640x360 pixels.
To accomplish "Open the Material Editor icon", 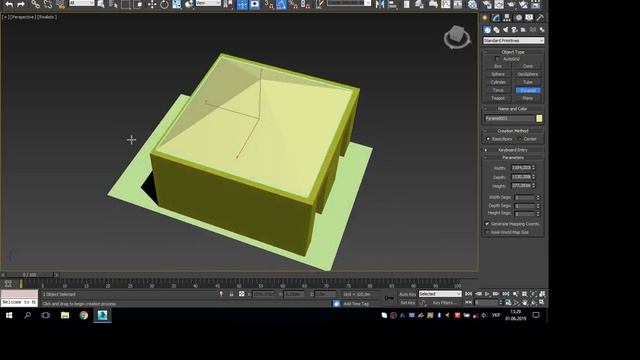I will [x=472, y=4].
